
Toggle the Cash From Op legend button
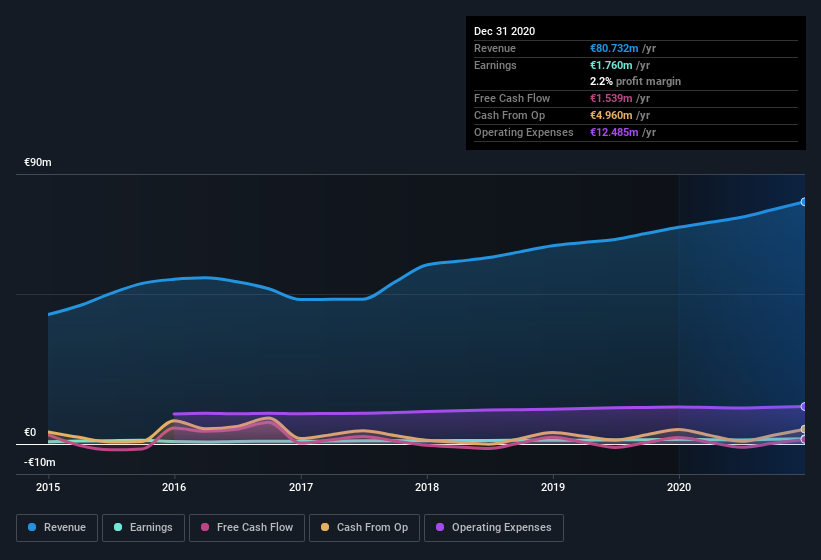(x=364, y=528)
